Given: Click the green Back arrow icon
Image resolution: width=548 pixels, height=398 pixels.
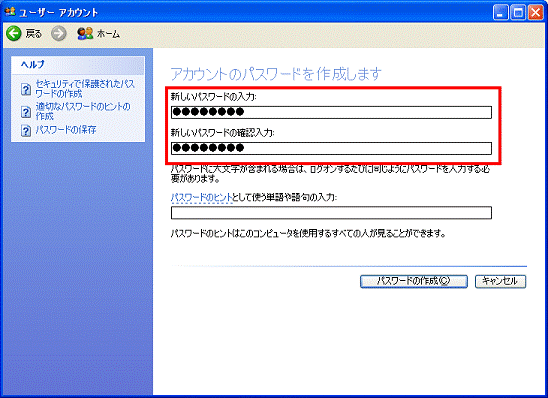Looking at the screenshot, I should [14, 34].
